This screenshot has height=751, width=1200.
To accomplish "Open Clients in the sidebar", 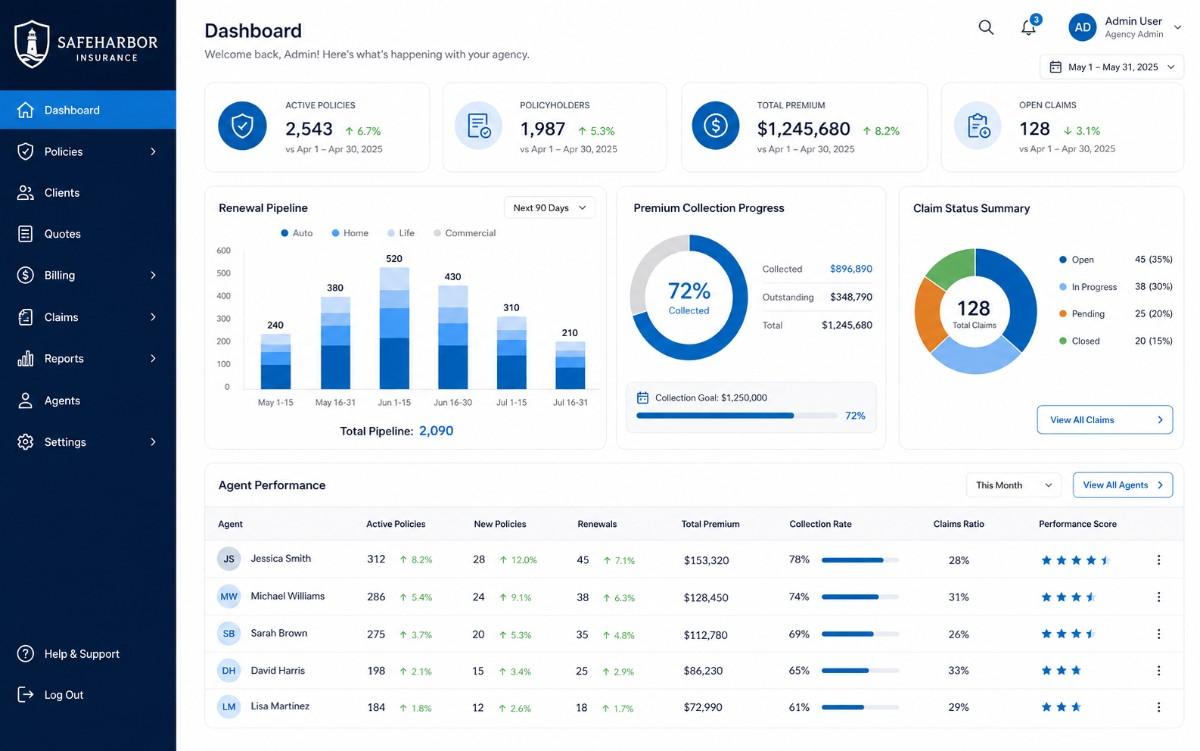I will 88,193.
